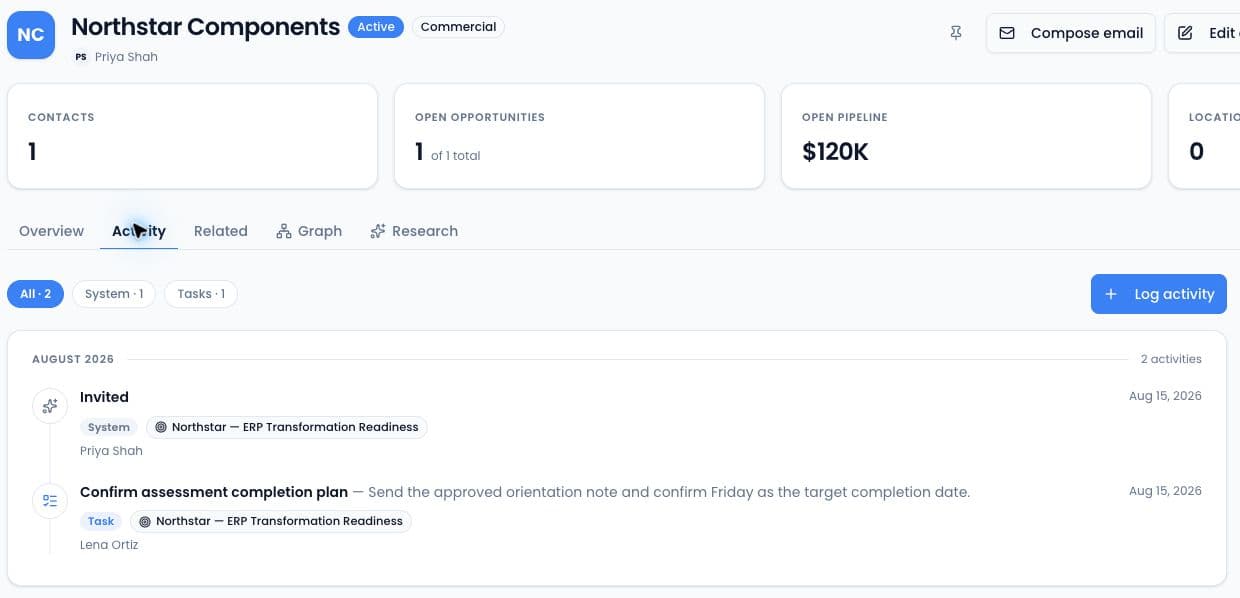
Task: Click the Commercial badge
Action: click(x=458, y=27)
